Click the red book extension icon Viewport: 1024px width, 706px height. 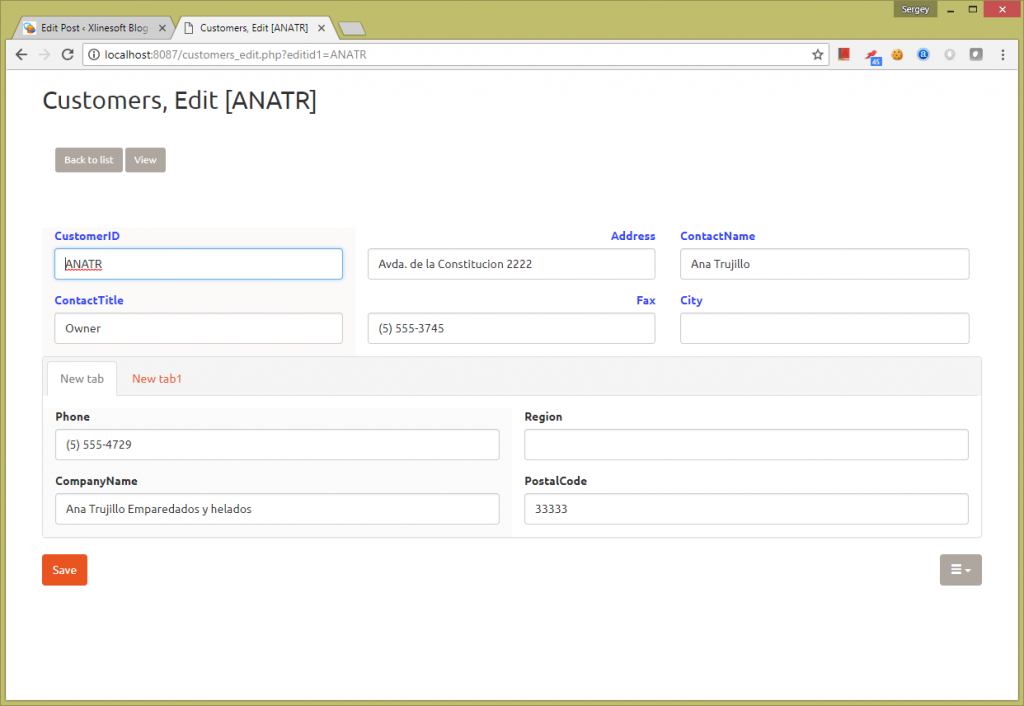pyautogui.click(x=844, y=54)
